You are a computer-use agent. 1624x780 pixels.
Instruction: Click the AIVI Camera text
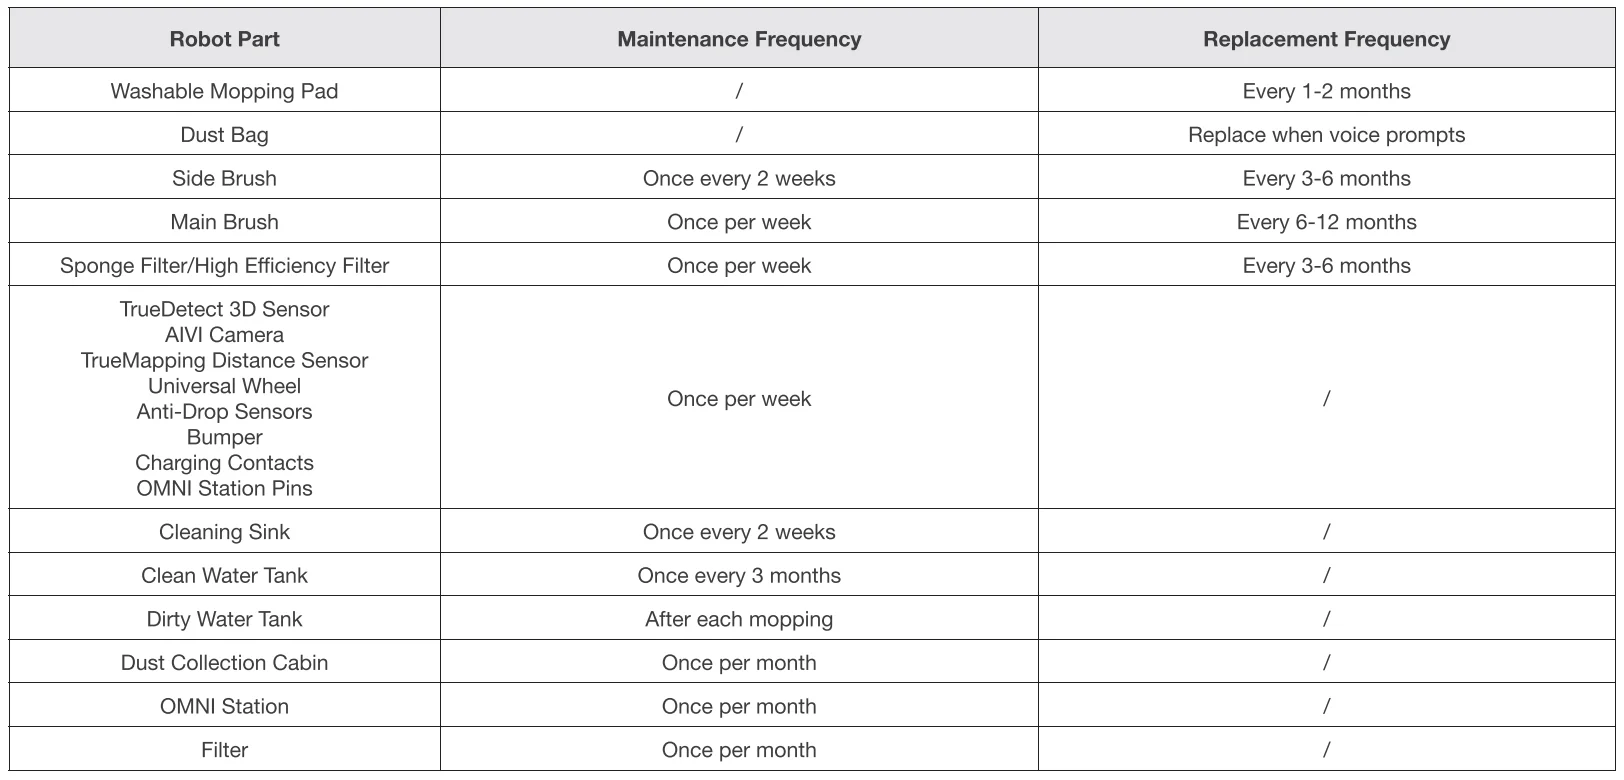[224, 335]
